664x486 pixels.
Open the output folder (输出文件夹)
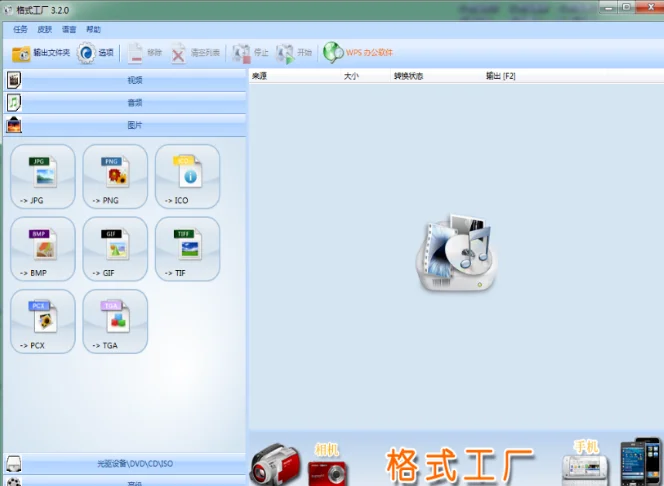[41, 53]
